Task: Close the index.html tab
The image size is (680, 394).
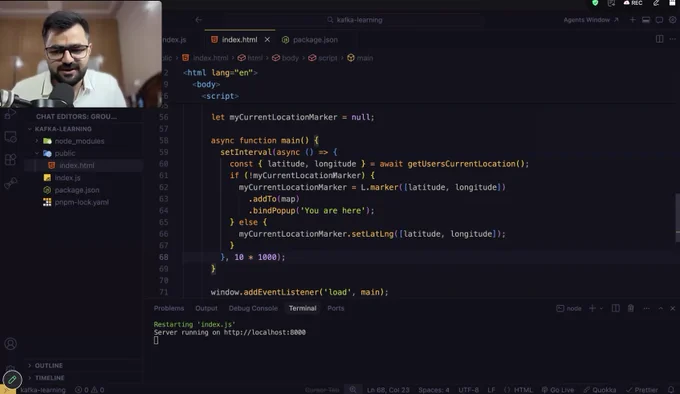Action: tap(267, 39)
